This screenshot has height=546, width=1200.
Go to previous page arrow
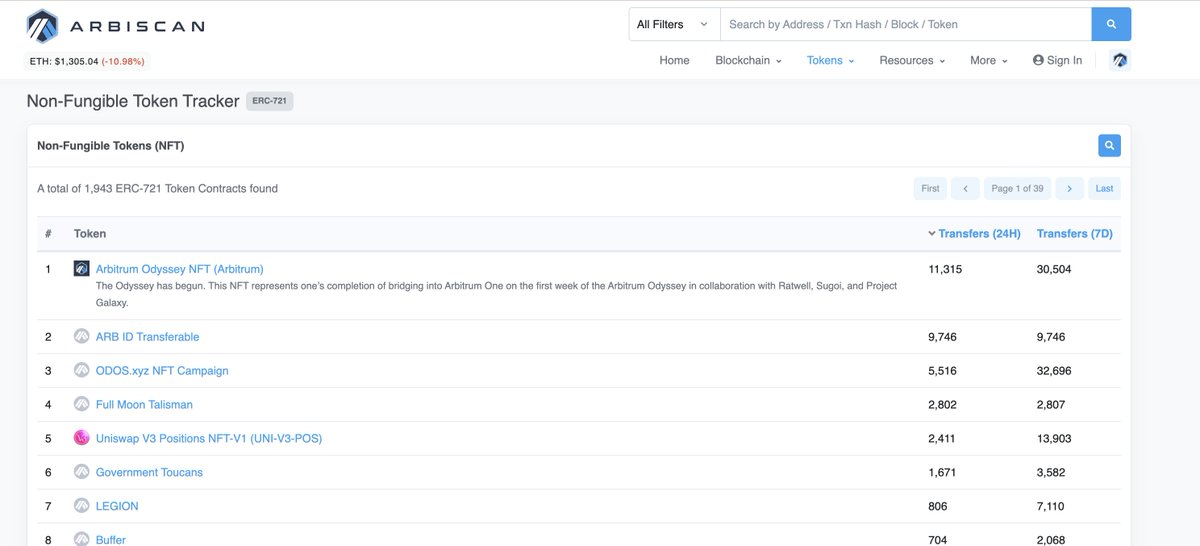965,188
